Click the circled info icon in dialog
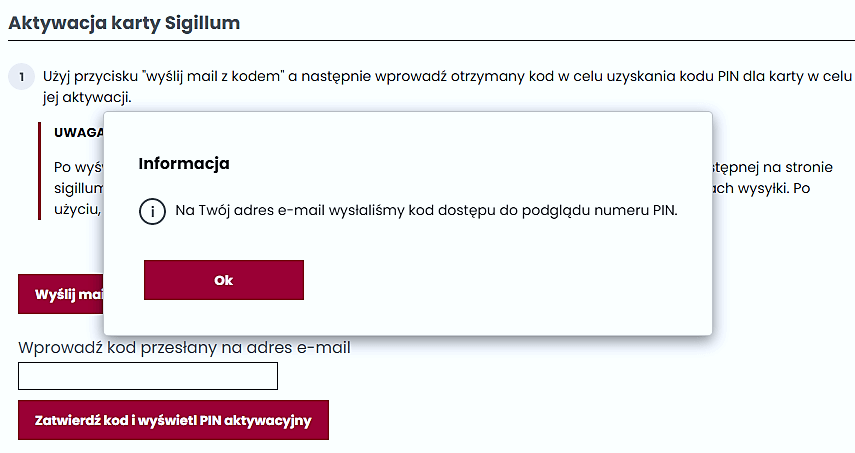Screen dimensions: 855x453 click(152, 212)
